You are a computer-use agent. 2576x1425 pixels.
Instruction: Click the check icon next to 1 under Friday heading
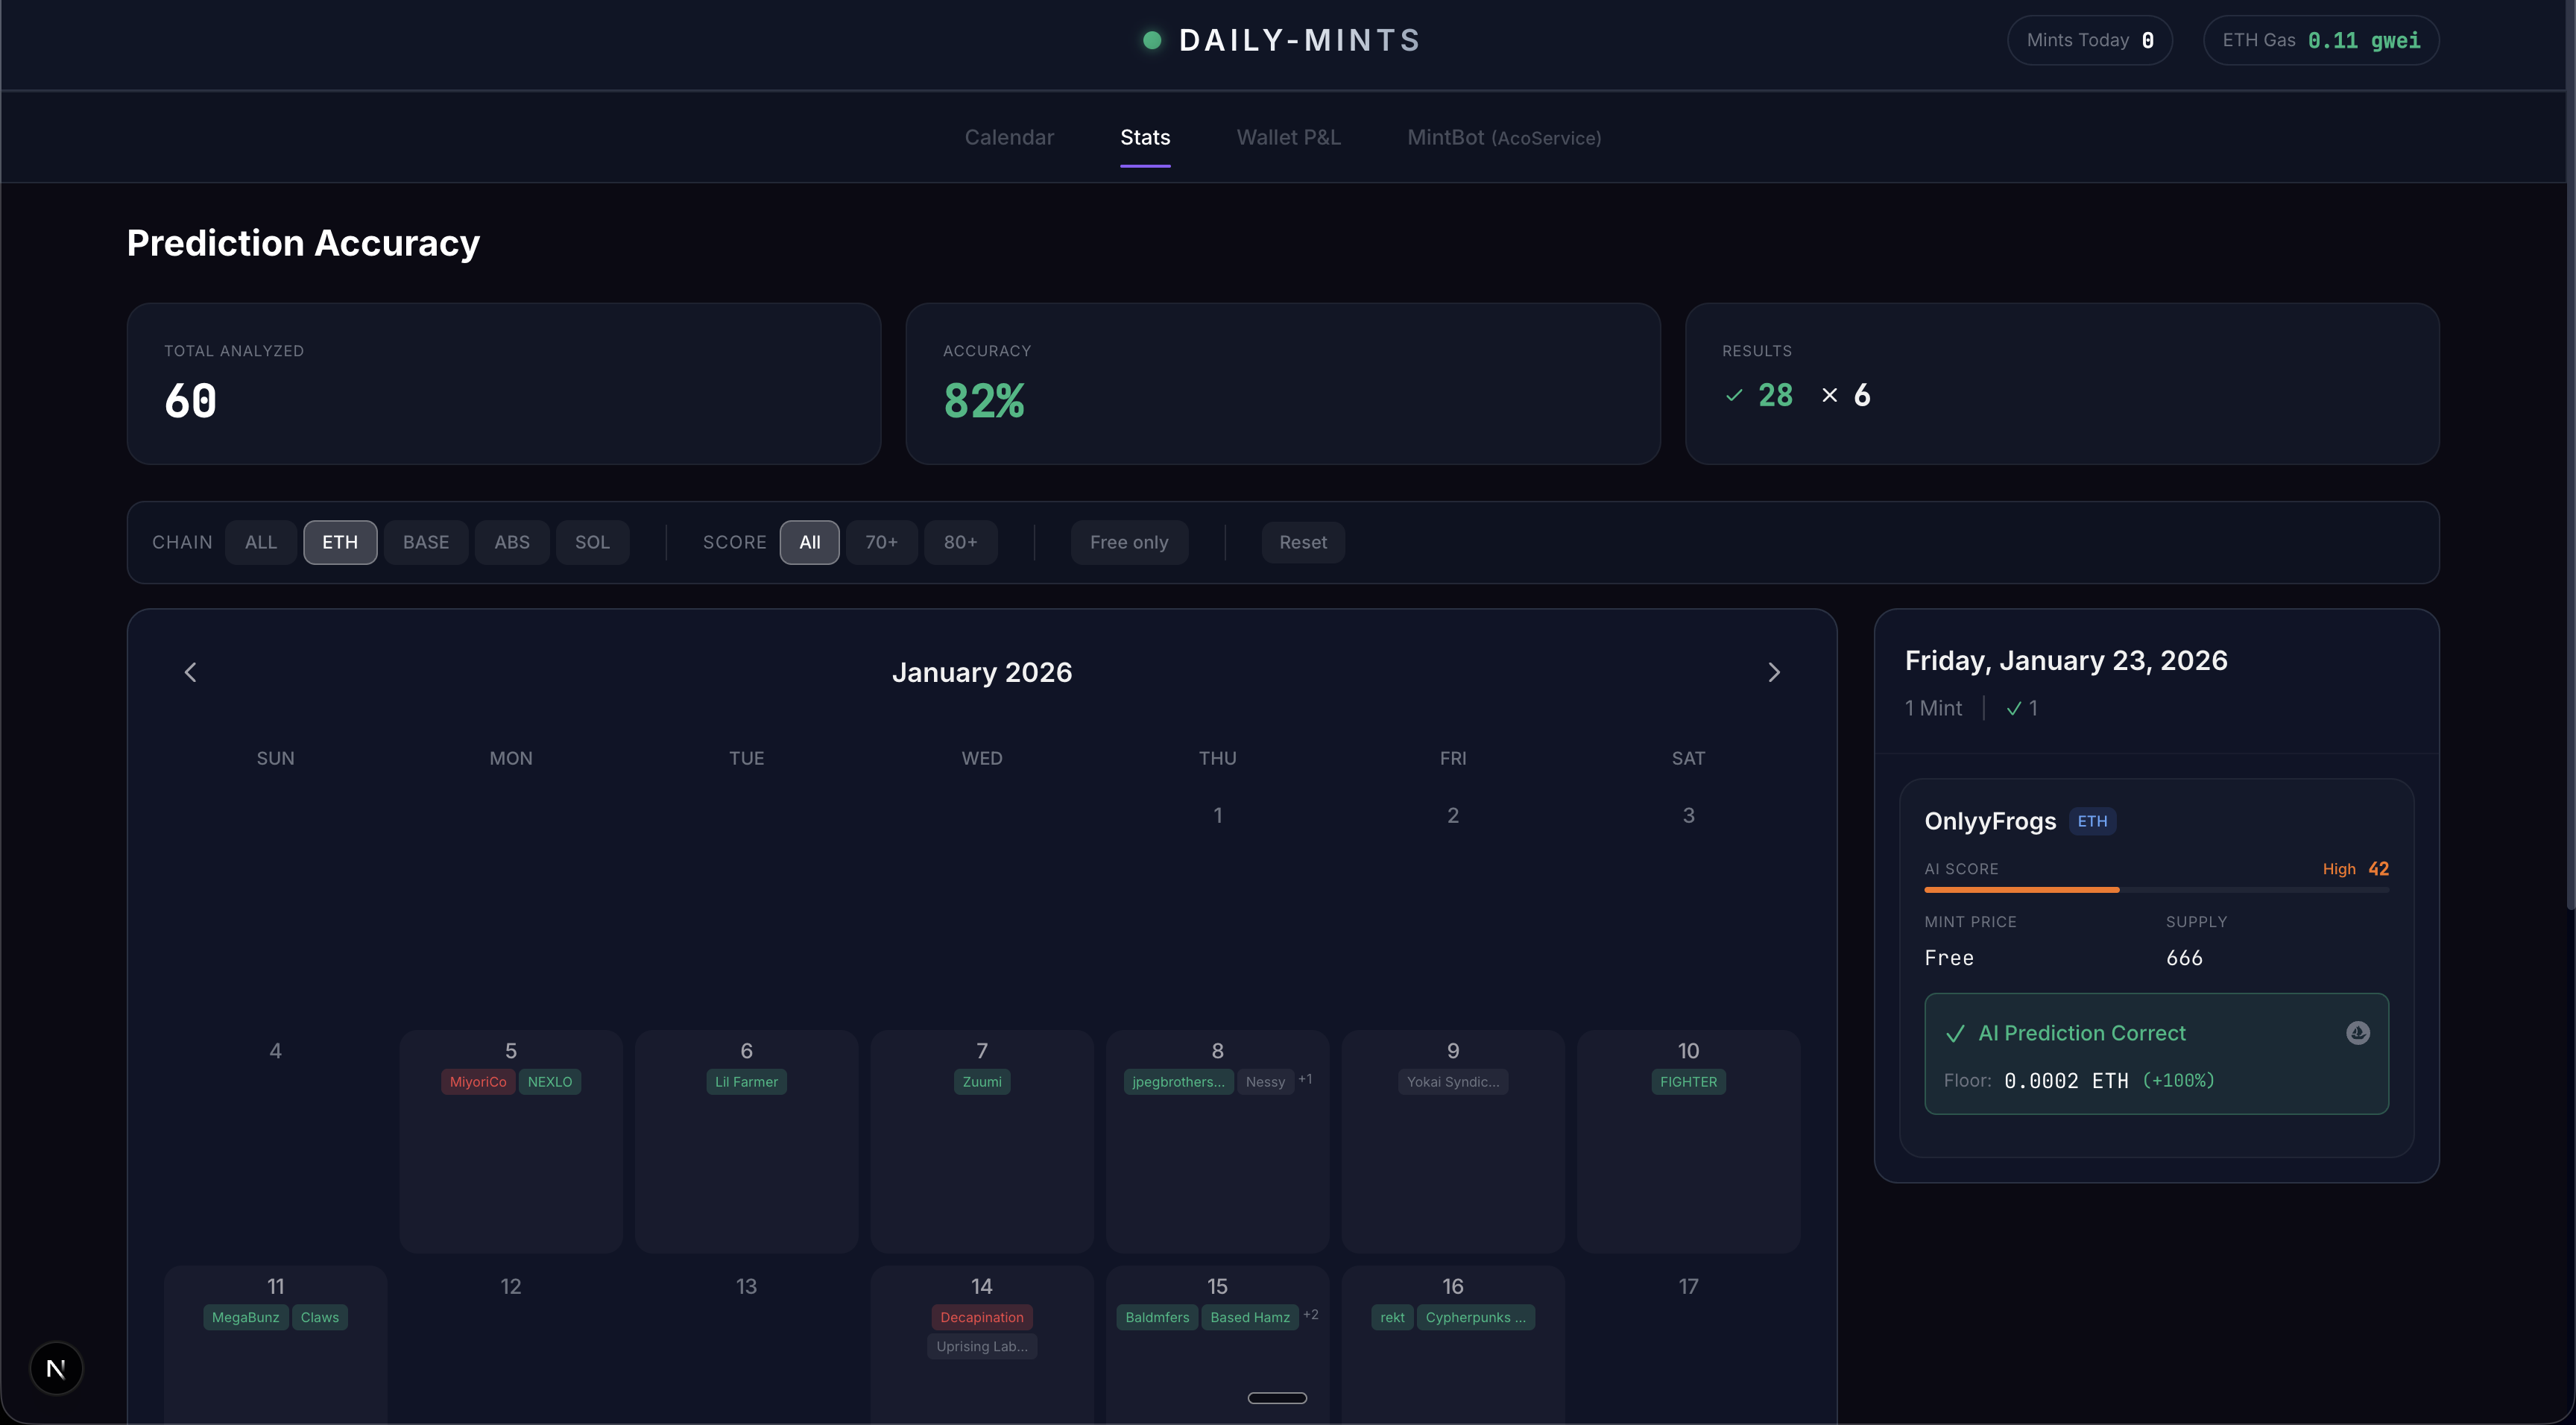pyautogui.click(x=2013, y=708)
